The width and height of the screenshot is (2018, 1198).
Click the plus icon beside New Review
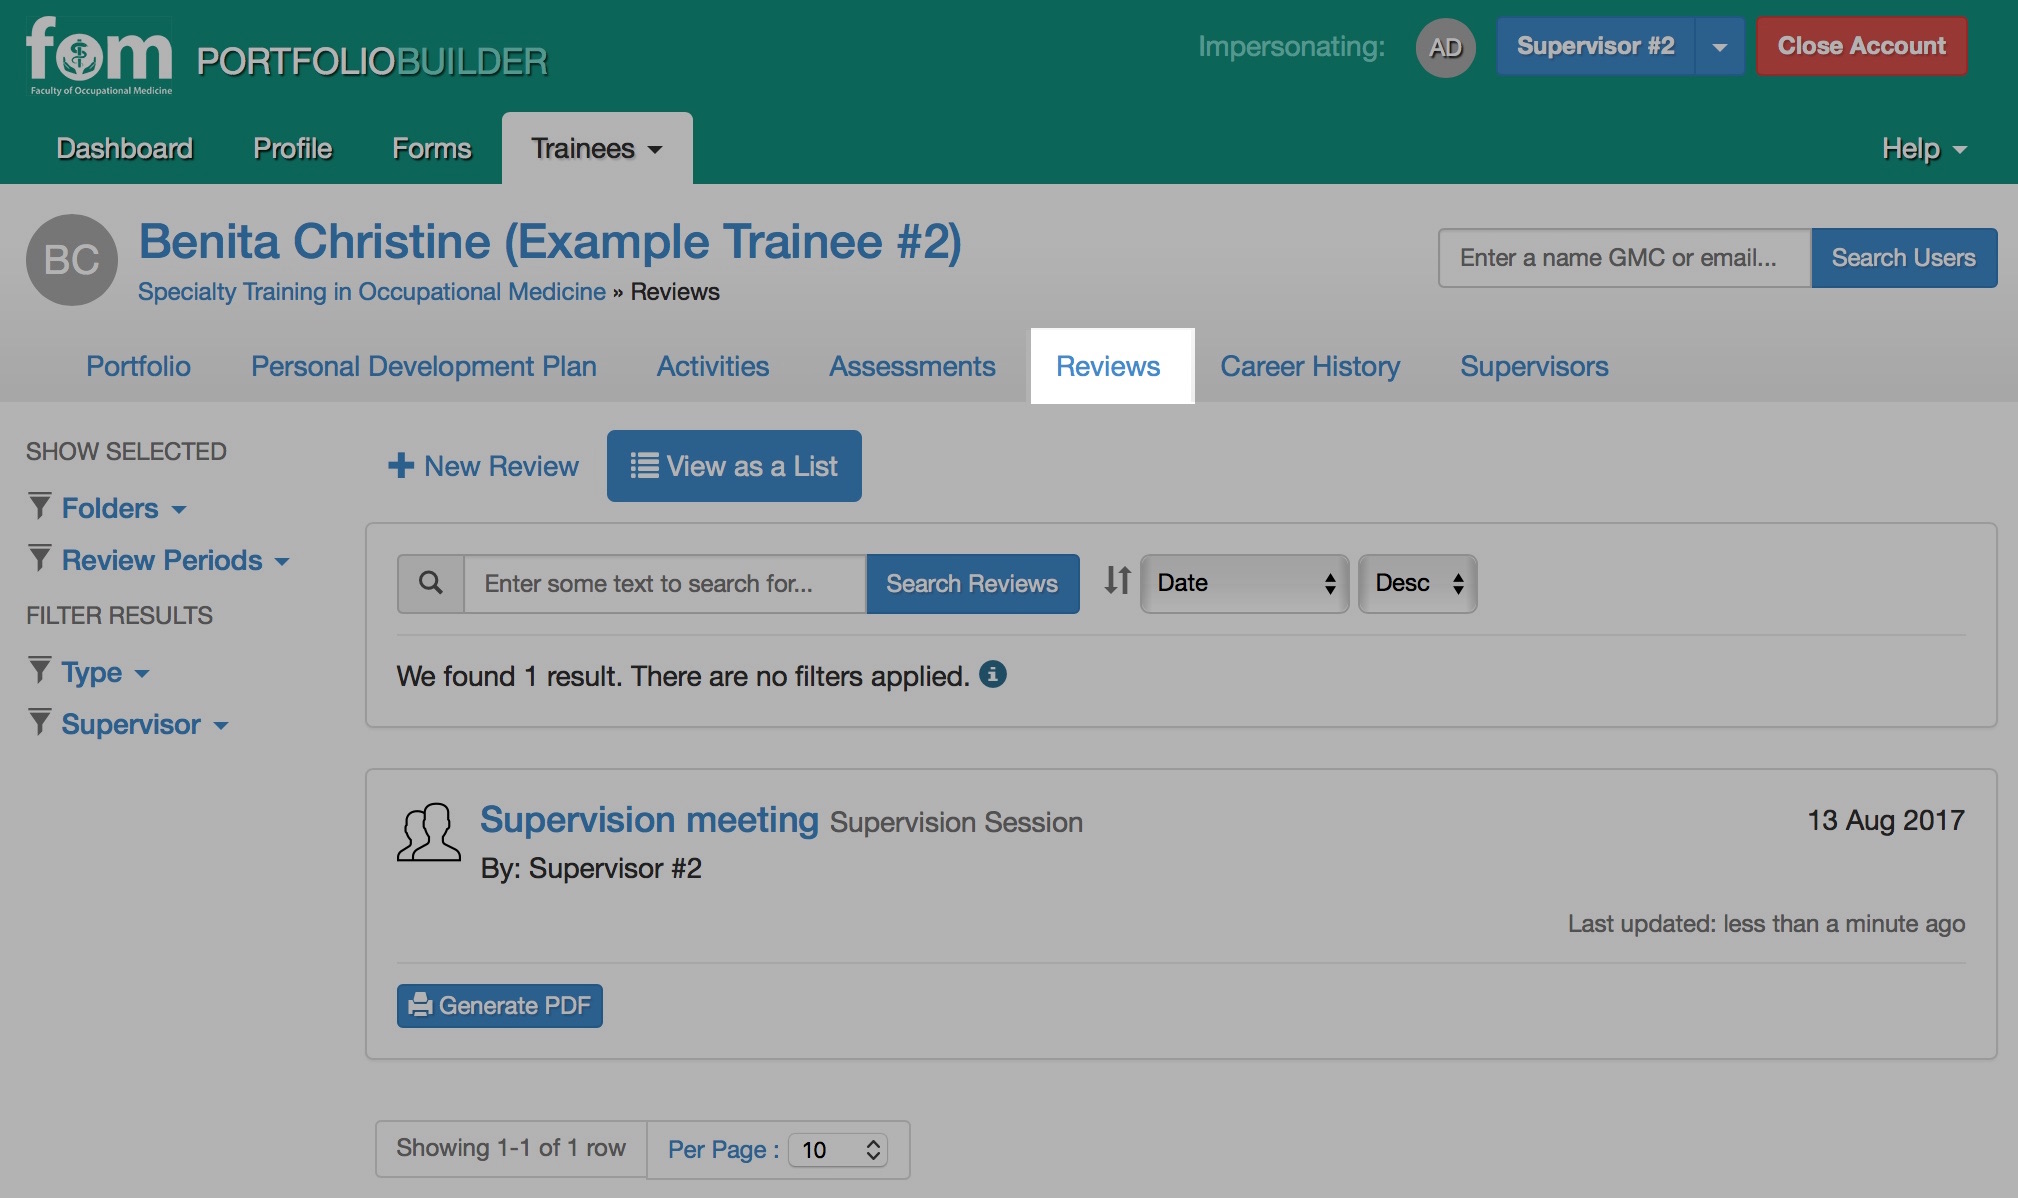click(x=401, y=465)
